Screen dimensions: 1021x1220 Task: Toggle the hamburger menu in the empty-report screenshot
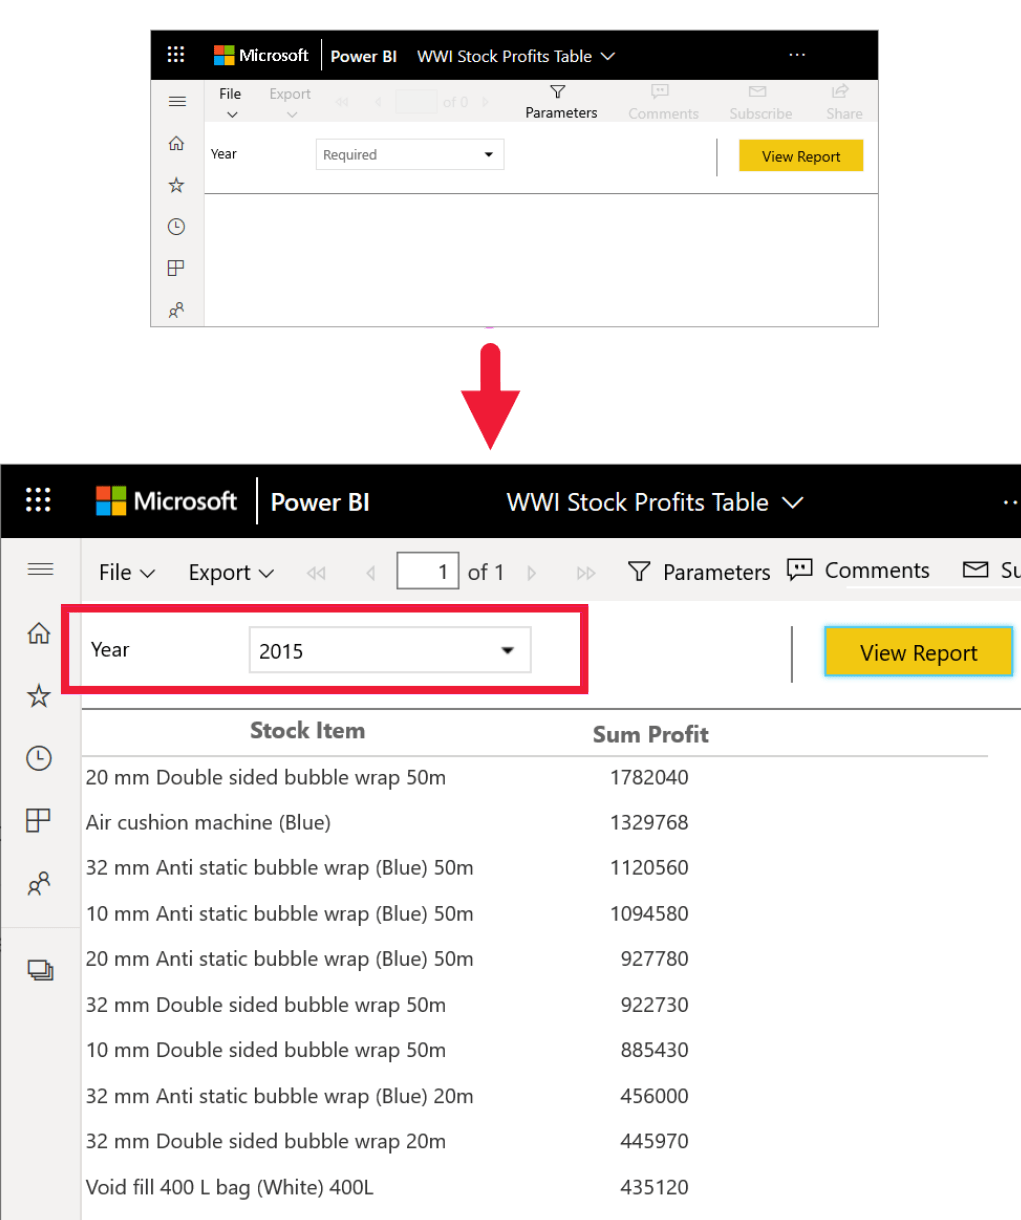177,101
